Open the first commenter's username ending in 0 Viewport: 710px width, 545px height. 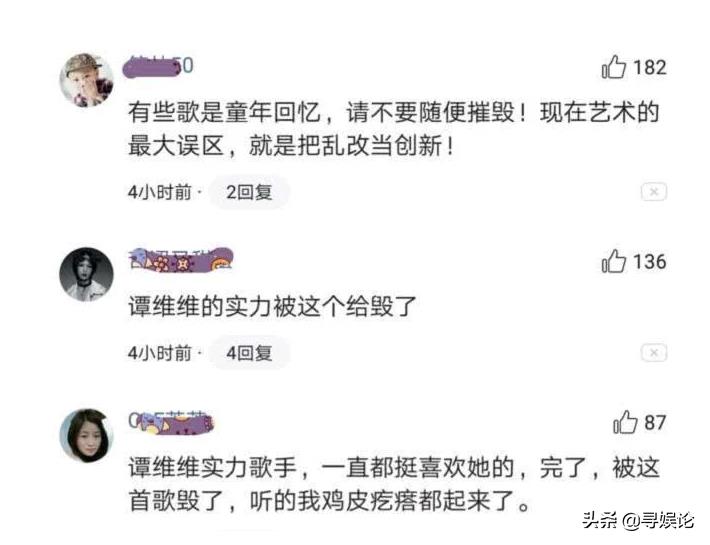[158, 66]
